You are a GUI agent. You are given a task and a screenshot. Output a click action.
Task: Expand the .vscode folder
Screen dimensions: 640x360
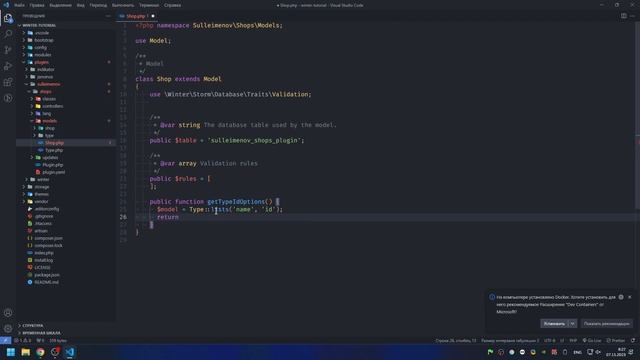(x=42, y=33)
